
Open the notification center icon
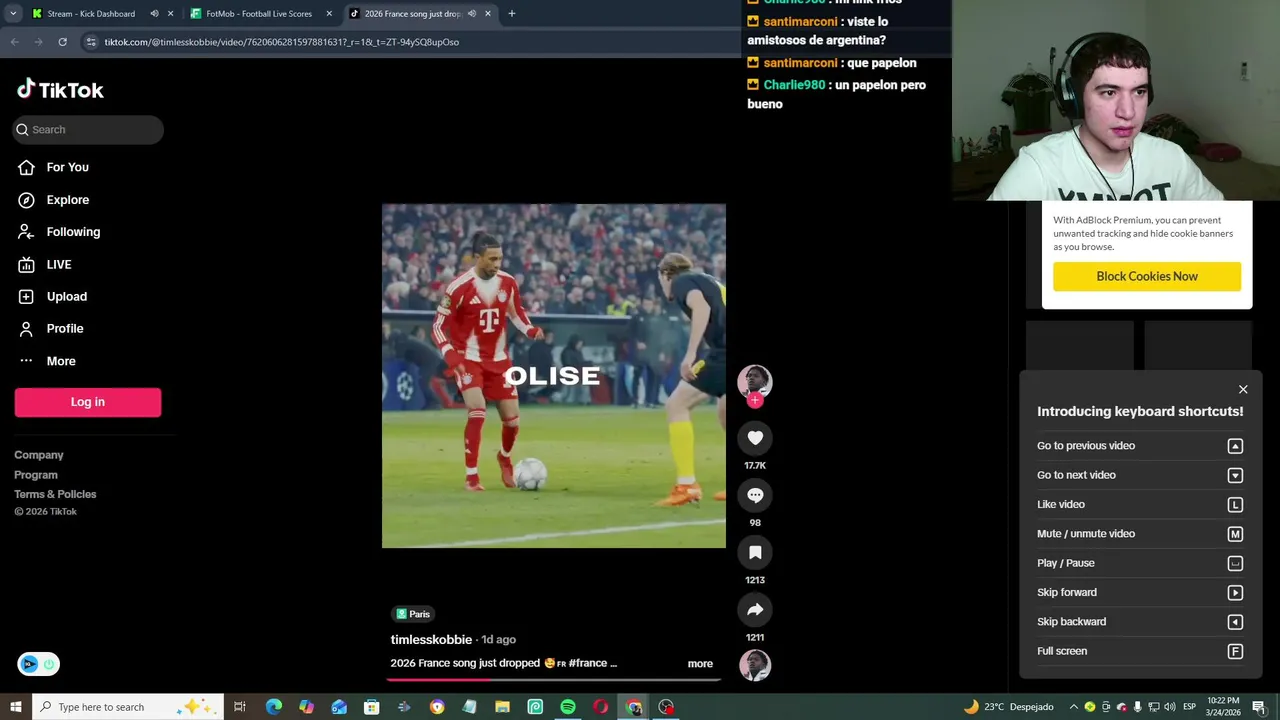click(x=1259, y=707)
